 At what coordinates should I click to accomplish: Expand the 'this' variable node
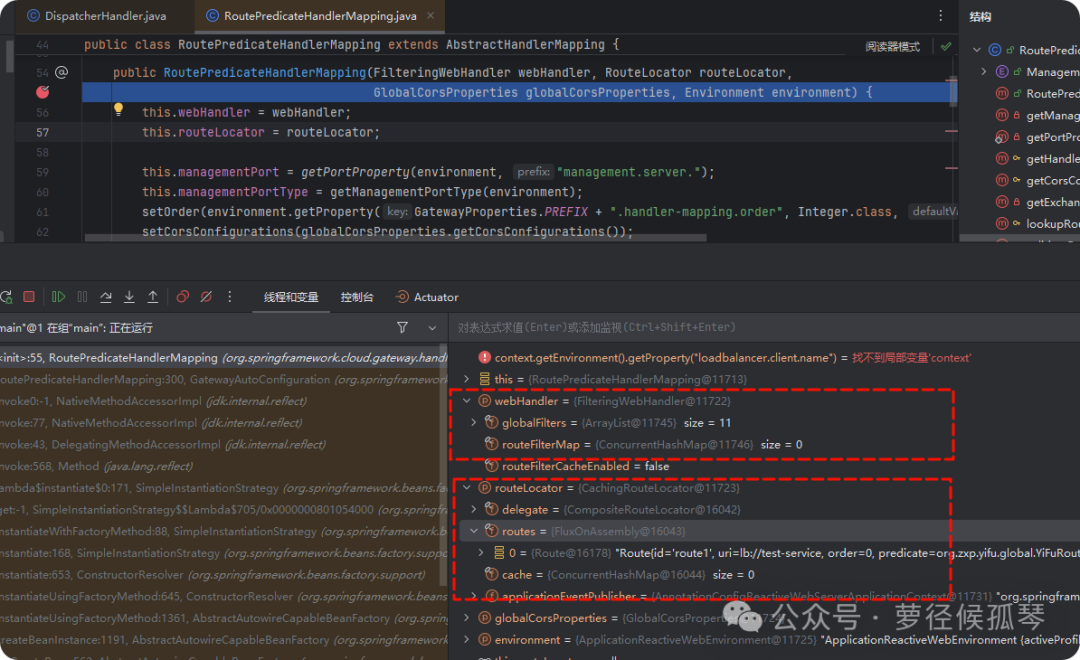point(466,379)
